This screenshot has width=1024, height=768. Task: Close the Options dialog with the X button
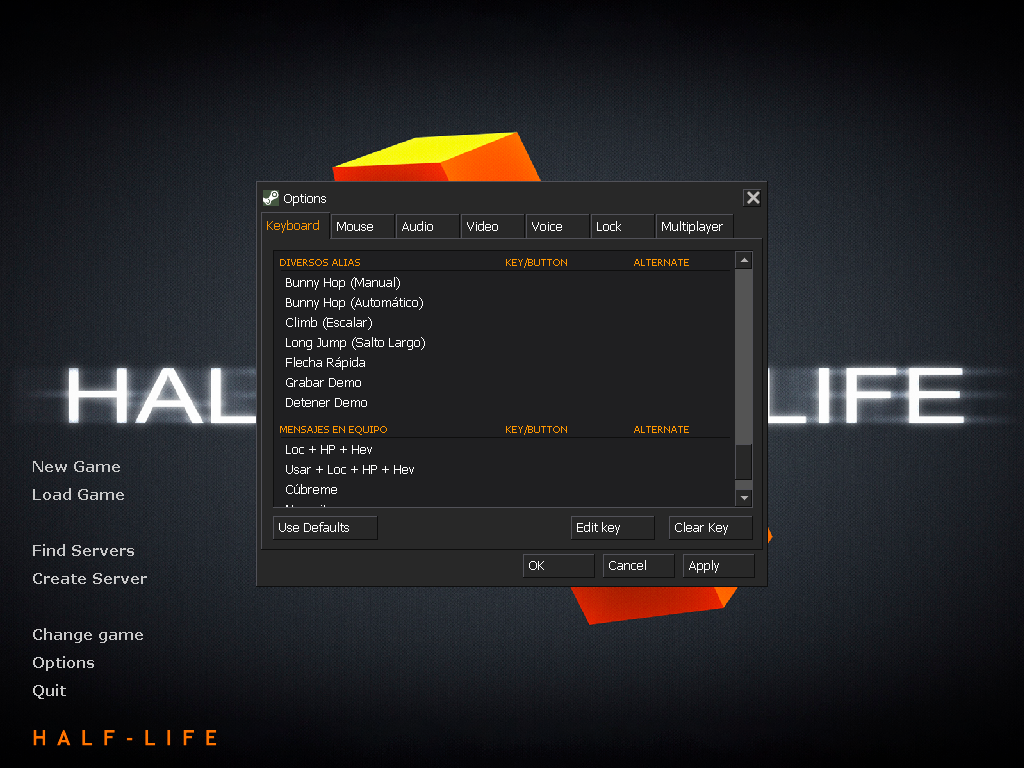[x=752, y=198]
